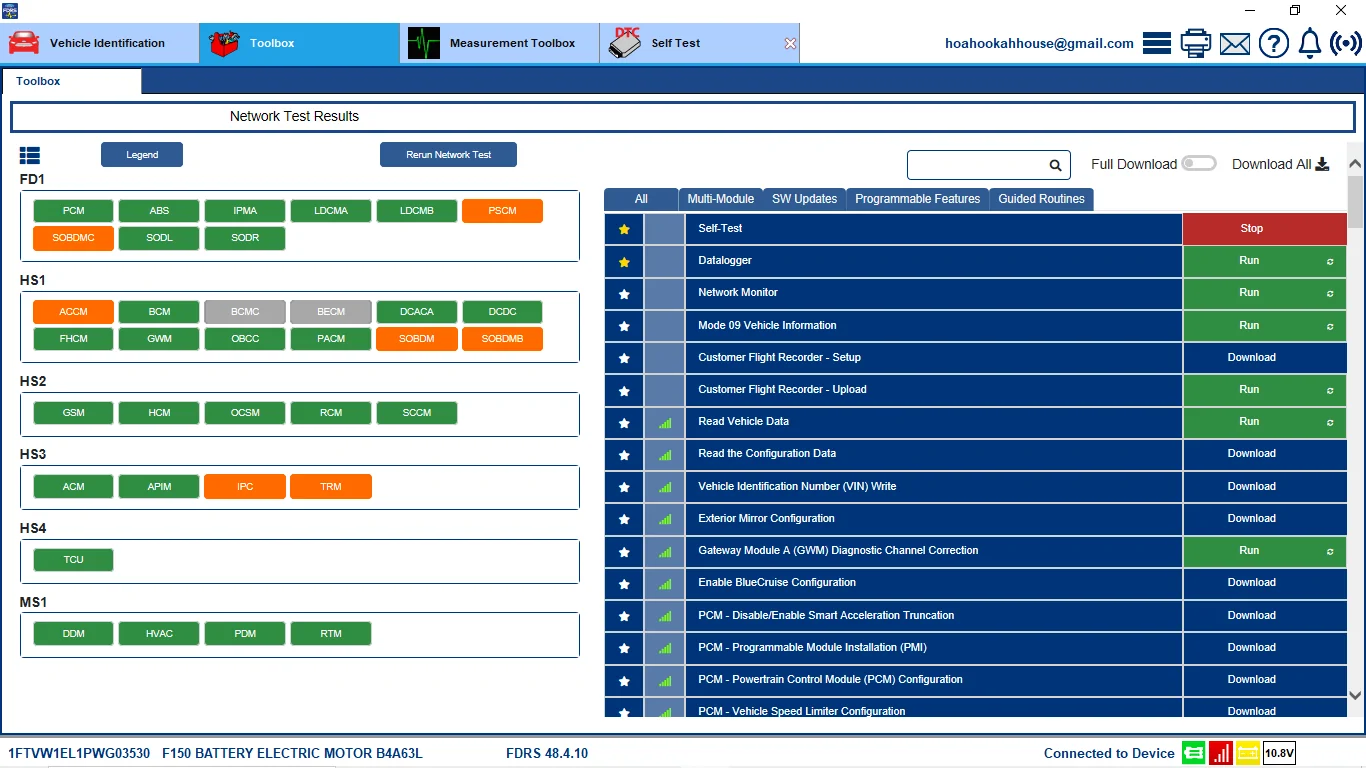Image resolution: width=1366 pixels, height=768 pixels.
Task: Favorite Customer Flight Recorder - Setup star
Action: click(624, 358)
